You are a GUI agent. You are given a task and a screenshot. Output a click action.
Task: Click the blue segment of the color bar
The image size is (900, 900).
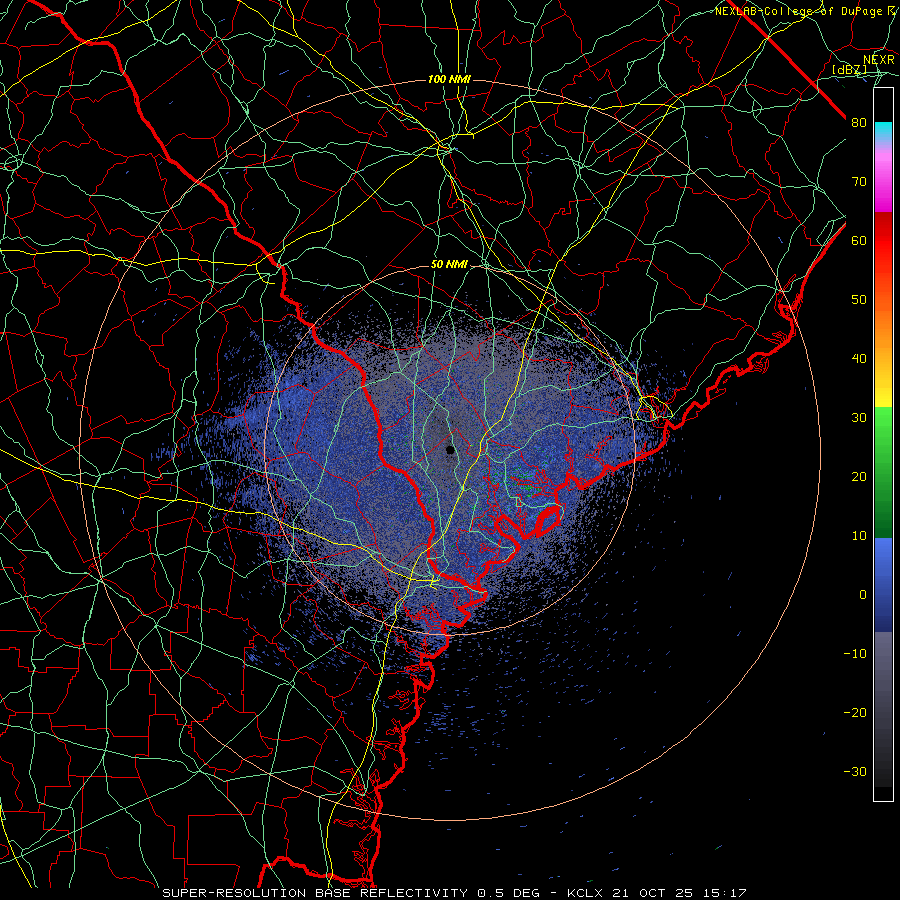click(883, 584)
